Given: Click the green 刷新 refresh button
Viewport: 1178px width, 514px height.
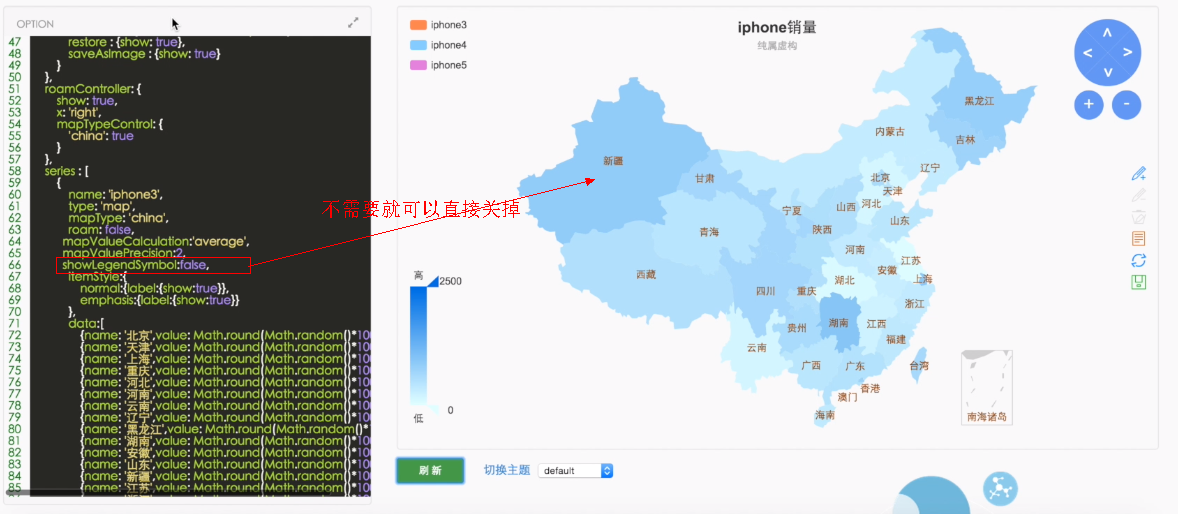Looking at the screenshot, I should click(430, 470).
